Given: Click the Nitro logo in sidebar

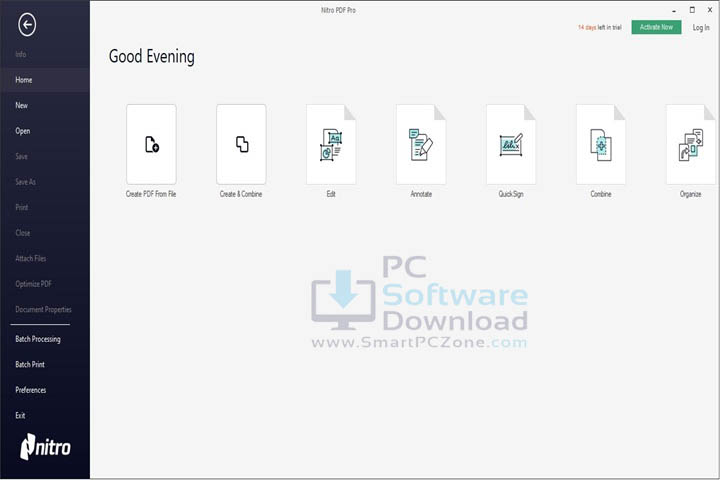Looking at the screenshot, I should (x=45, y=446).
